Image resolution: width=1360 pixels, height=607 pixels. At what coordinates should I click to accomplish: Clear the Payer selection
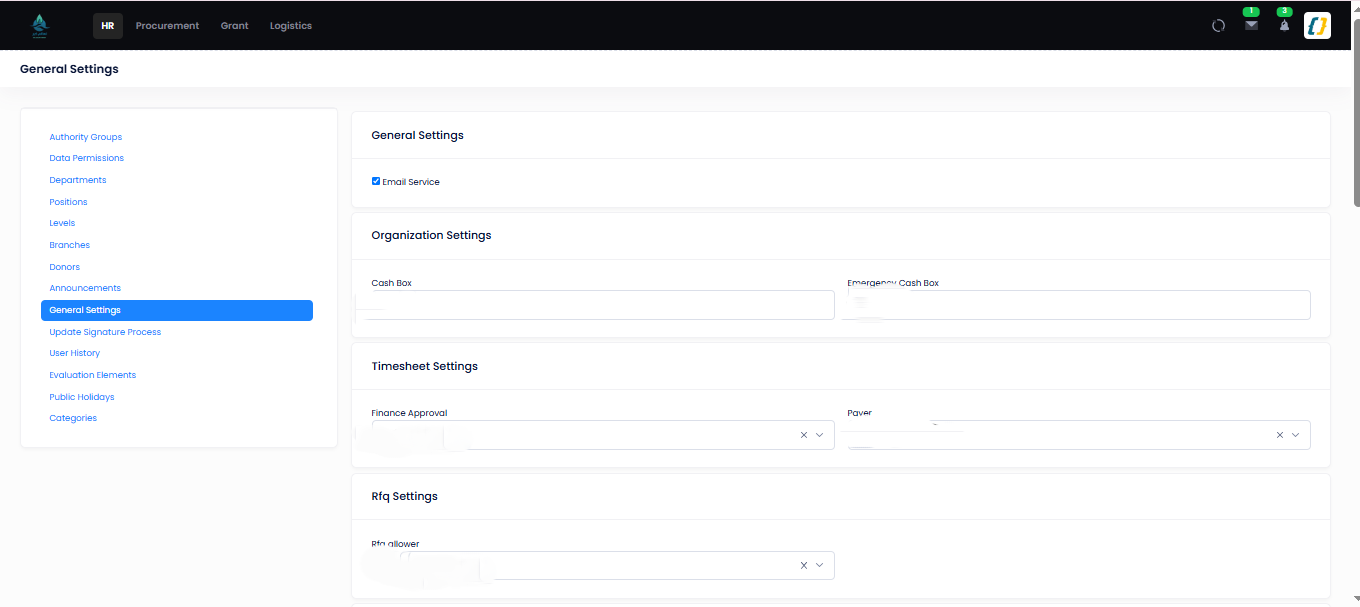click(x=1280, y=435)
